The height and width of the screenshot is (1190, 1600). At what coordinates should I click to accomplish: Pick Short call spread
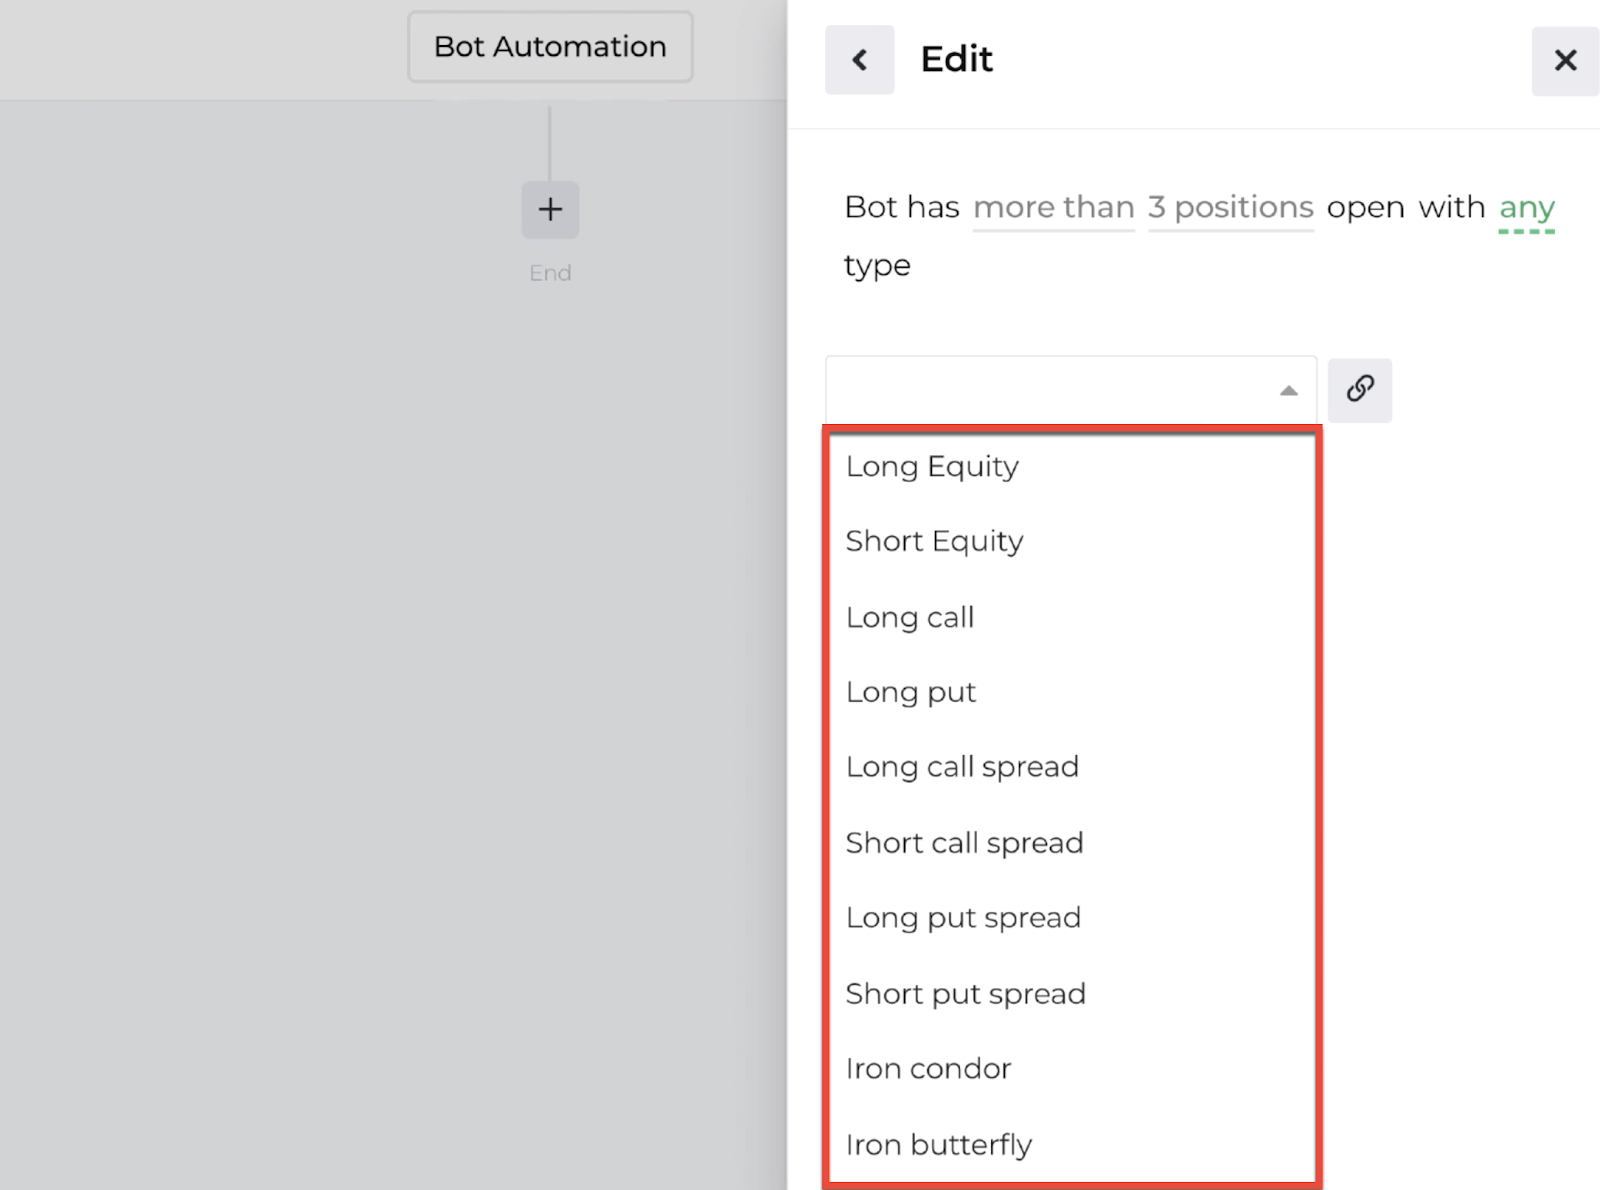pos(1070,843)
